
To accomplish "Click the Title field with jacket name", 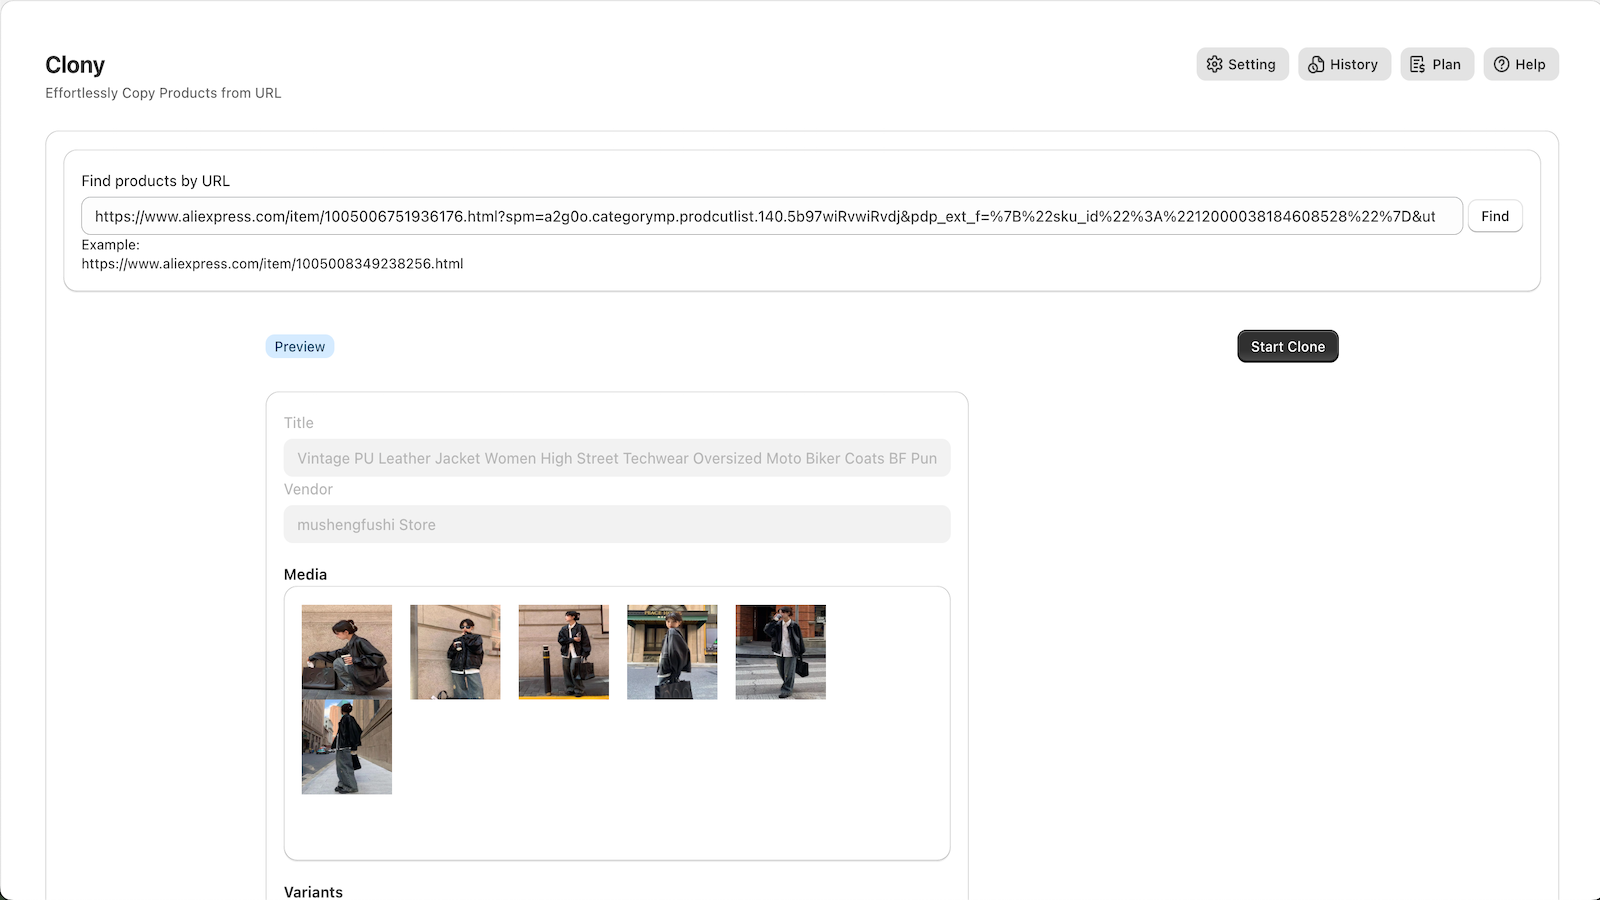I will point(617,458).
